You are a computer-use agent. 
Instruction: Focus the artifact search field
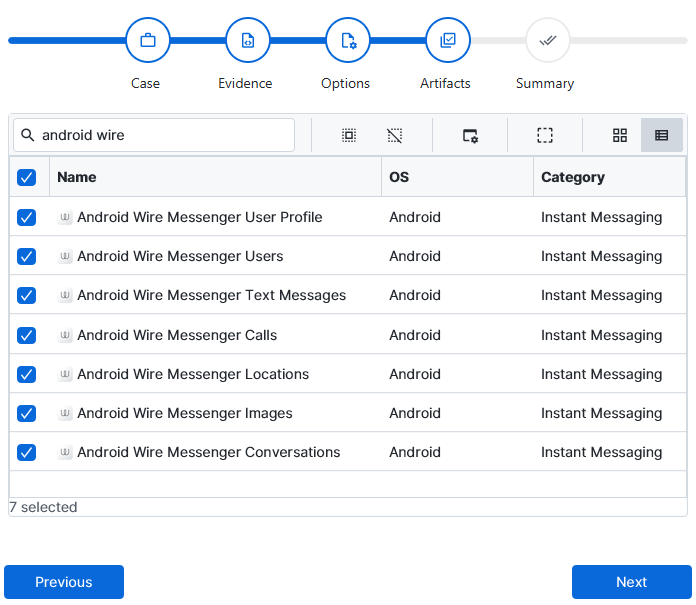click(x=154, y=135)
